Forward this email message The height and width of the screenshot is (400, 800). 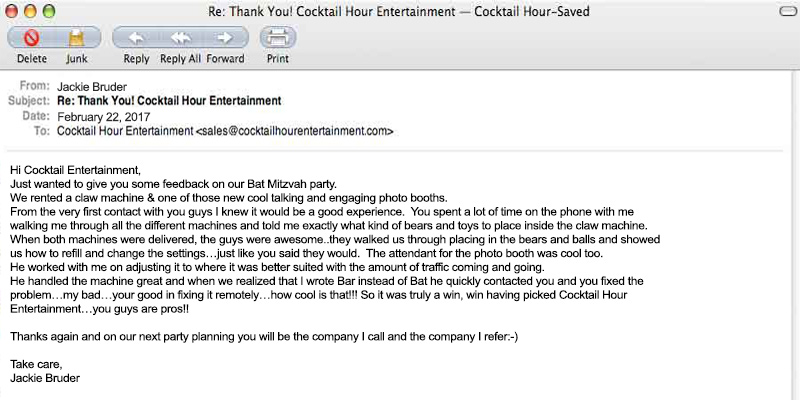point(226,38)
